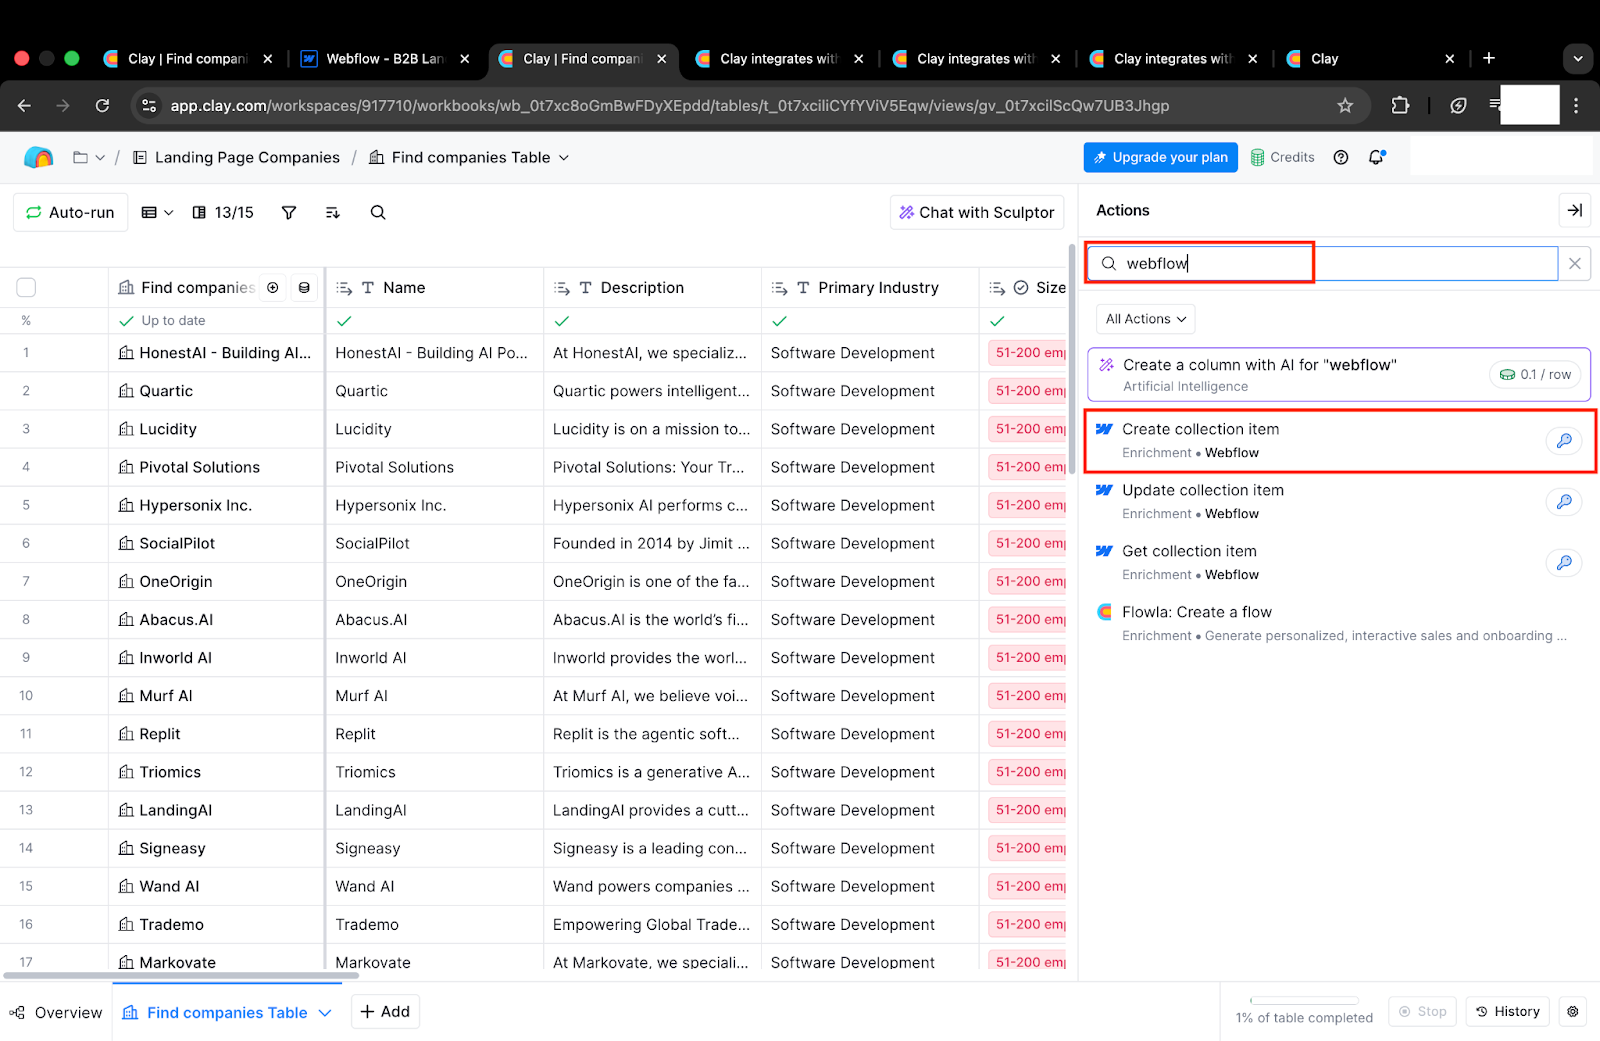The height and width of the screenshot is (1041, 1600).
Task: Open the view type dropdown arrow
Action: click(x=169, y=212)
